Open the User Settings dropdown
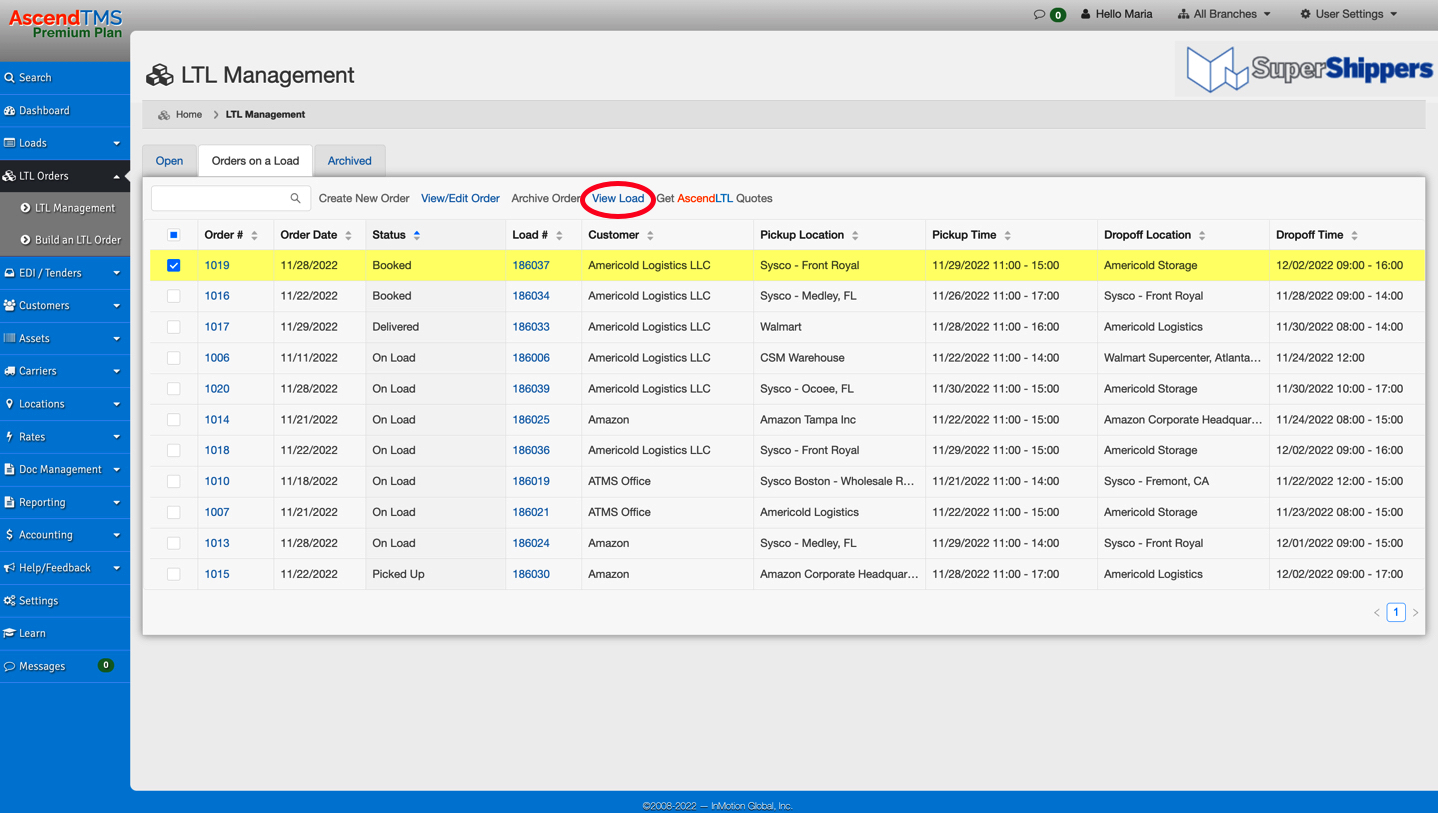 coord(1348,14)
